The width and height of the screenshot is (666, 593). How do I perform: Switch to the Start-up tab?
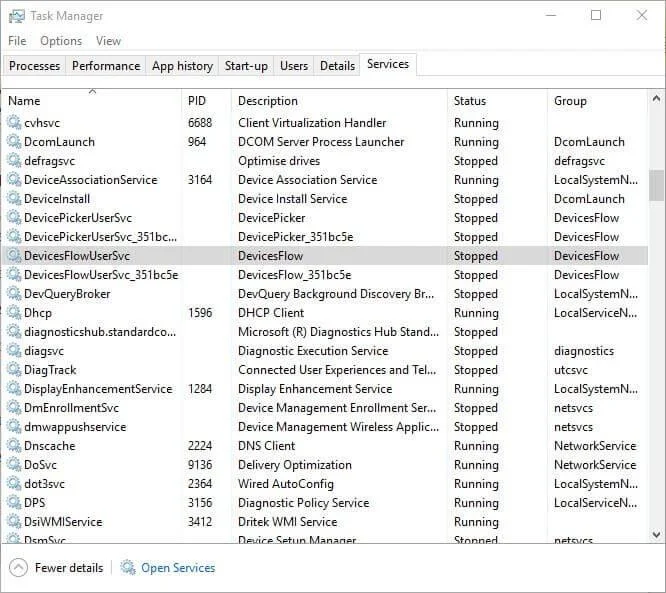246,66
